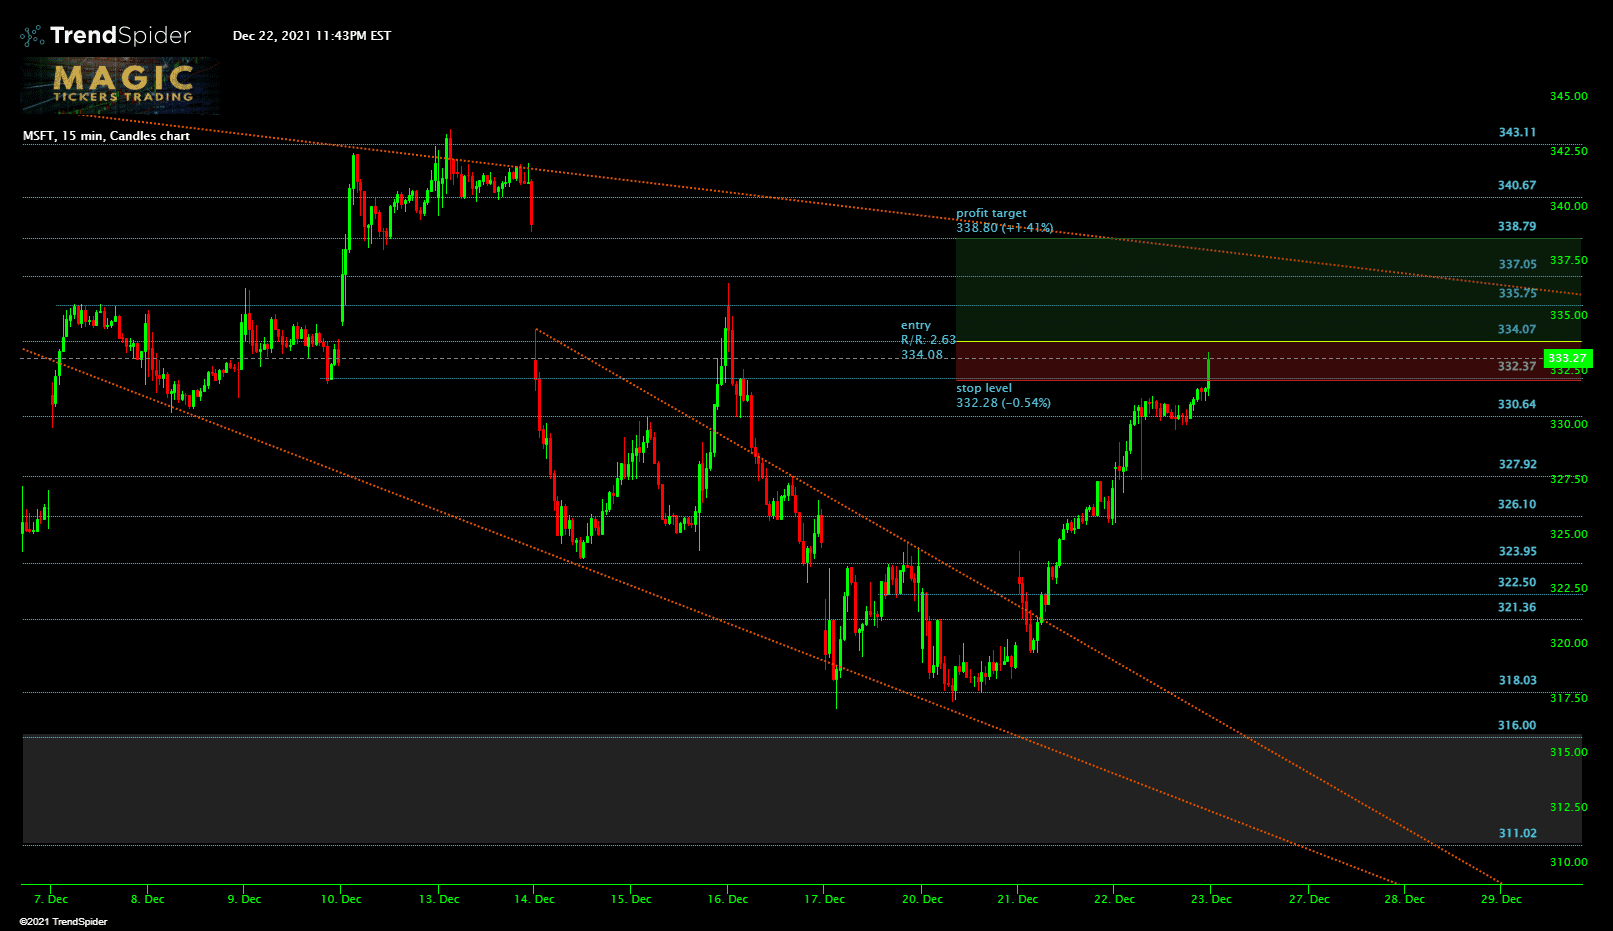Image resolution: width=1613 pixels, height=931 pixels.
Task: Click the 338.79 price level label
Action: 1517,226
